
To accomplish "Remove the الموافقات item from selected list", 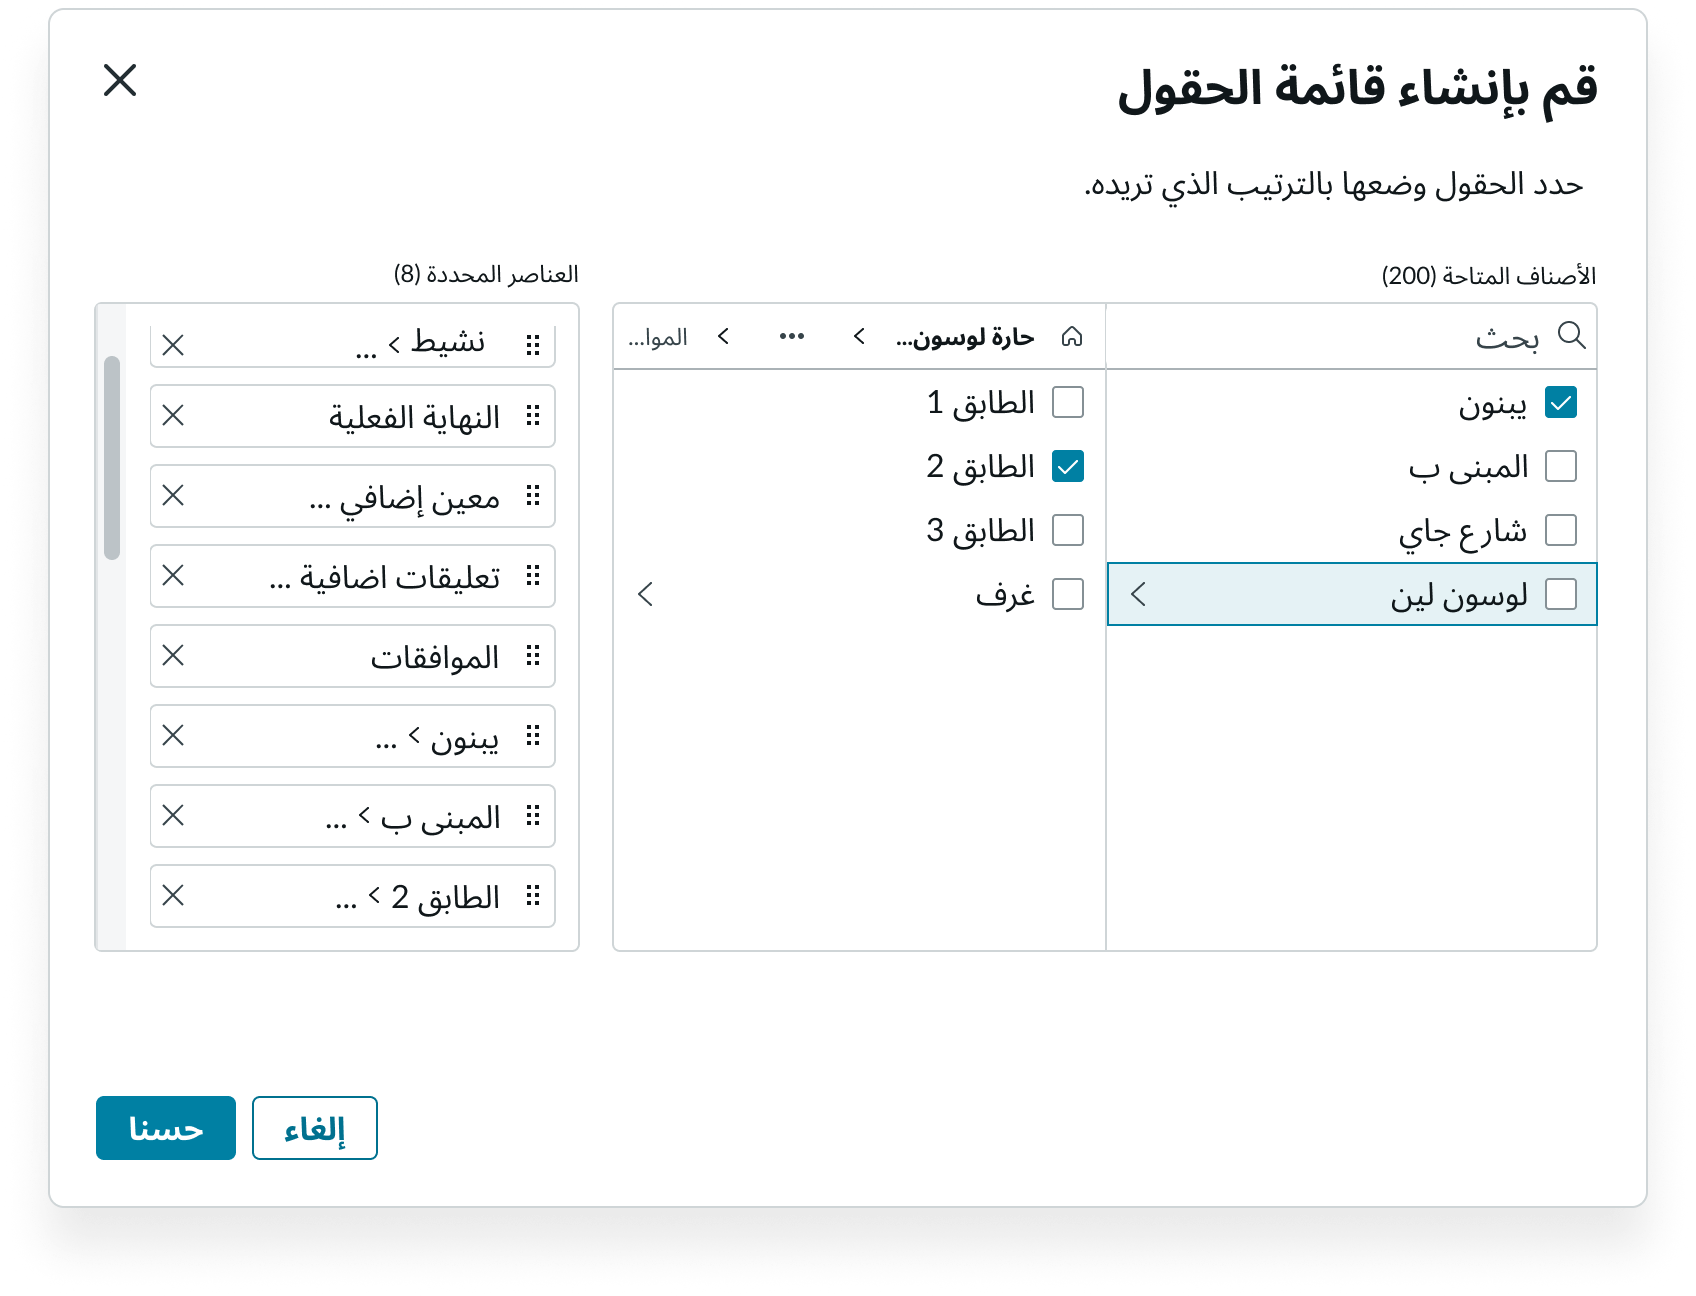I will (x=173, y=656).
